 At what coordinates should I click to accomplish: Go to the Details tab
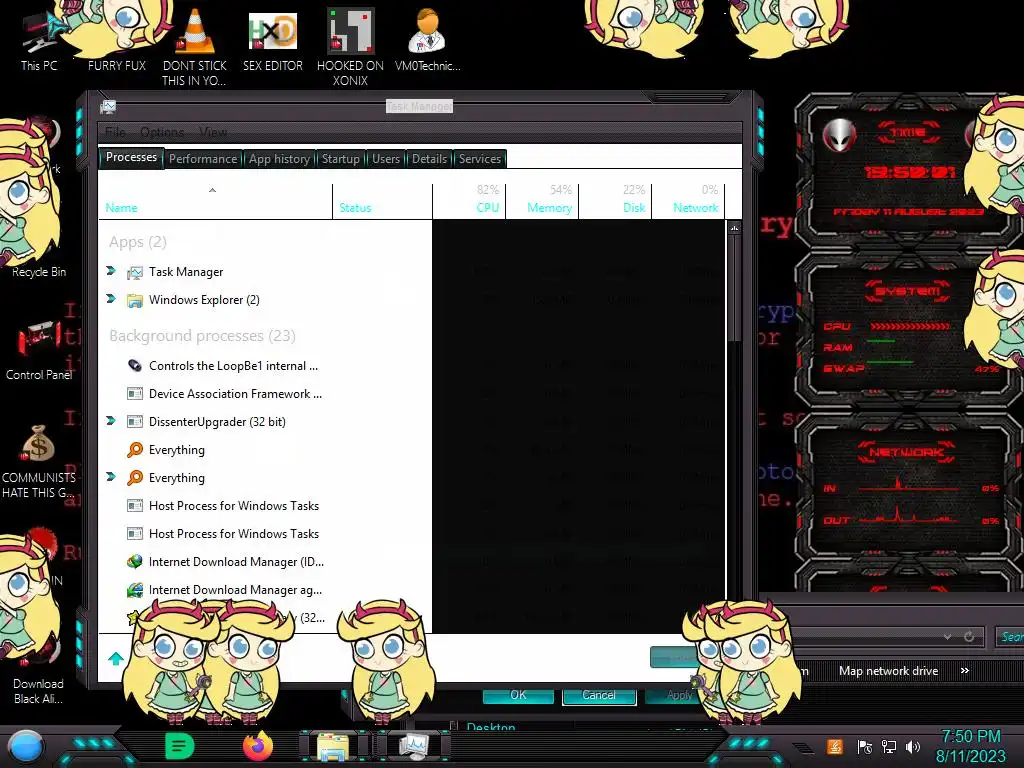tap(429, 159)
